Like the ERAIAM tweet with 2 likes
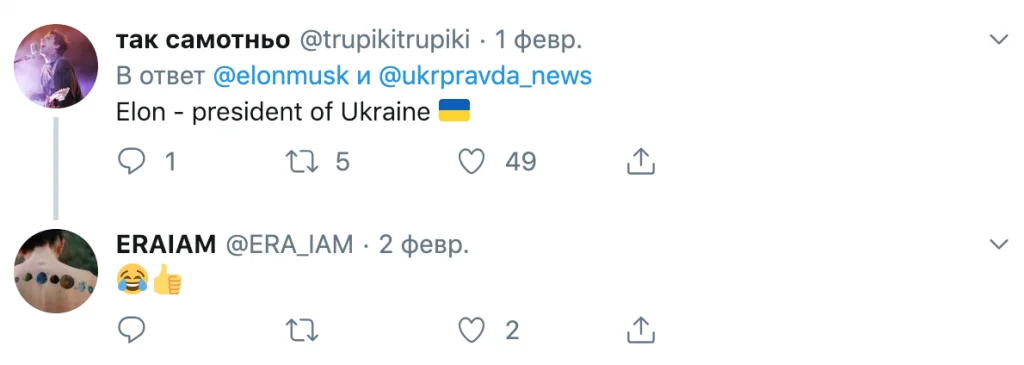The height and width of the screenshot is (365, 1024). [x=471, y=330]
